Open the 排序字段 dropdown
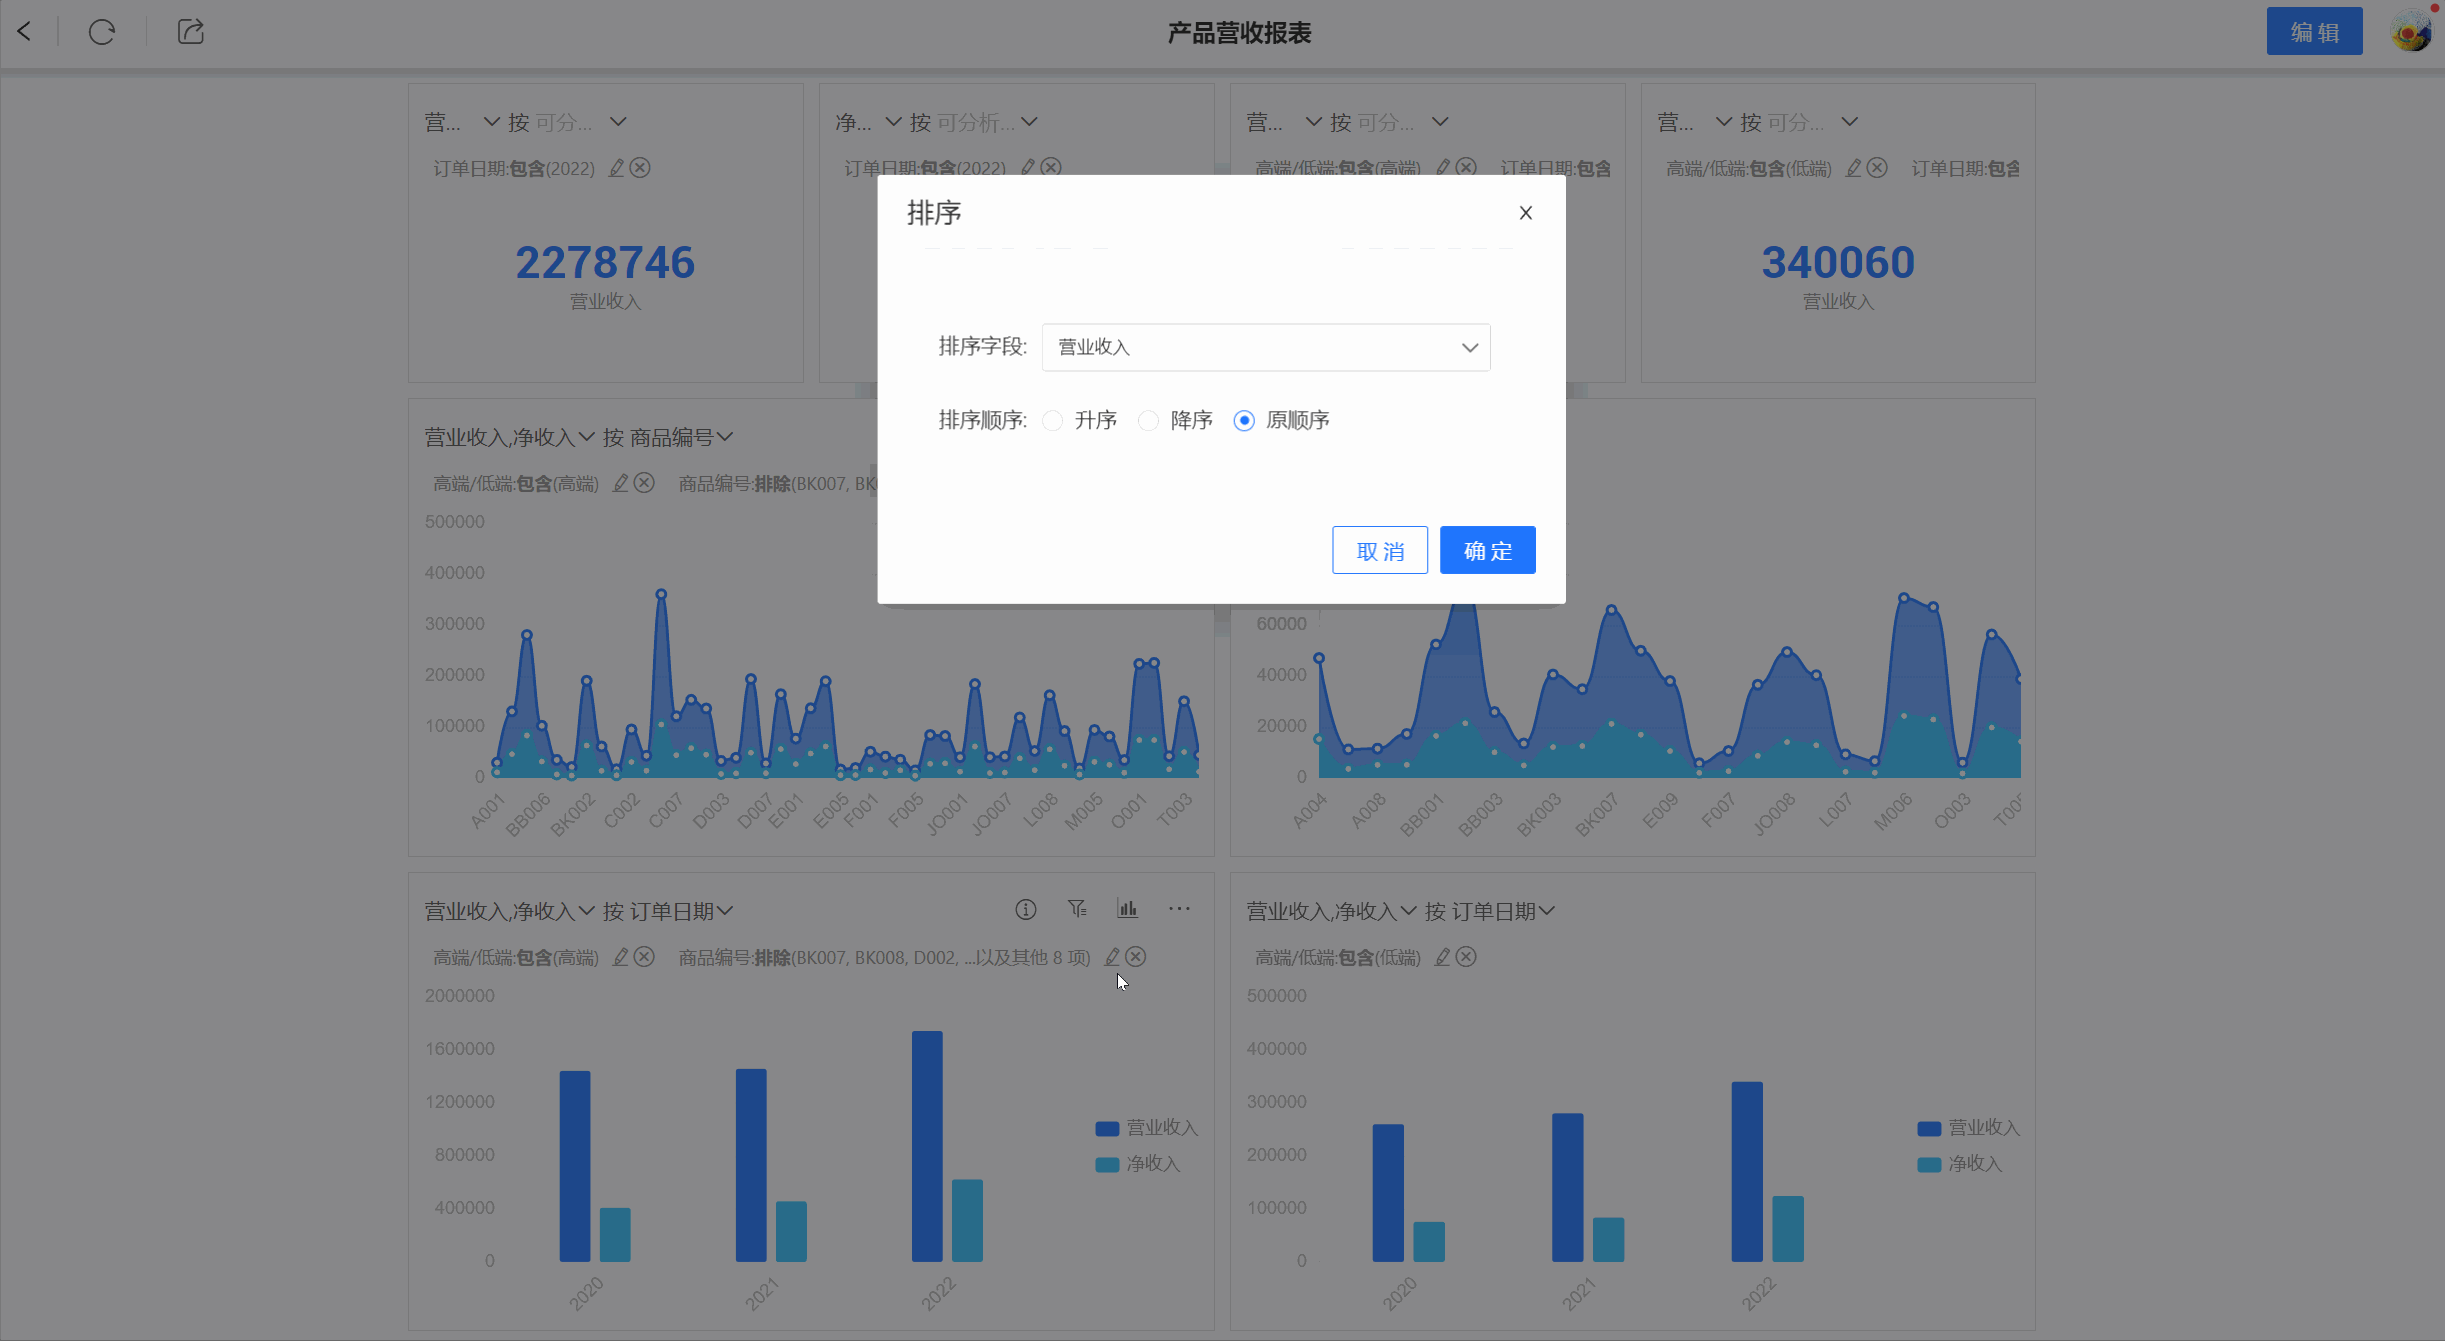The height and width of the screenshot is (1341, 2445). (x=1265, y=347)
